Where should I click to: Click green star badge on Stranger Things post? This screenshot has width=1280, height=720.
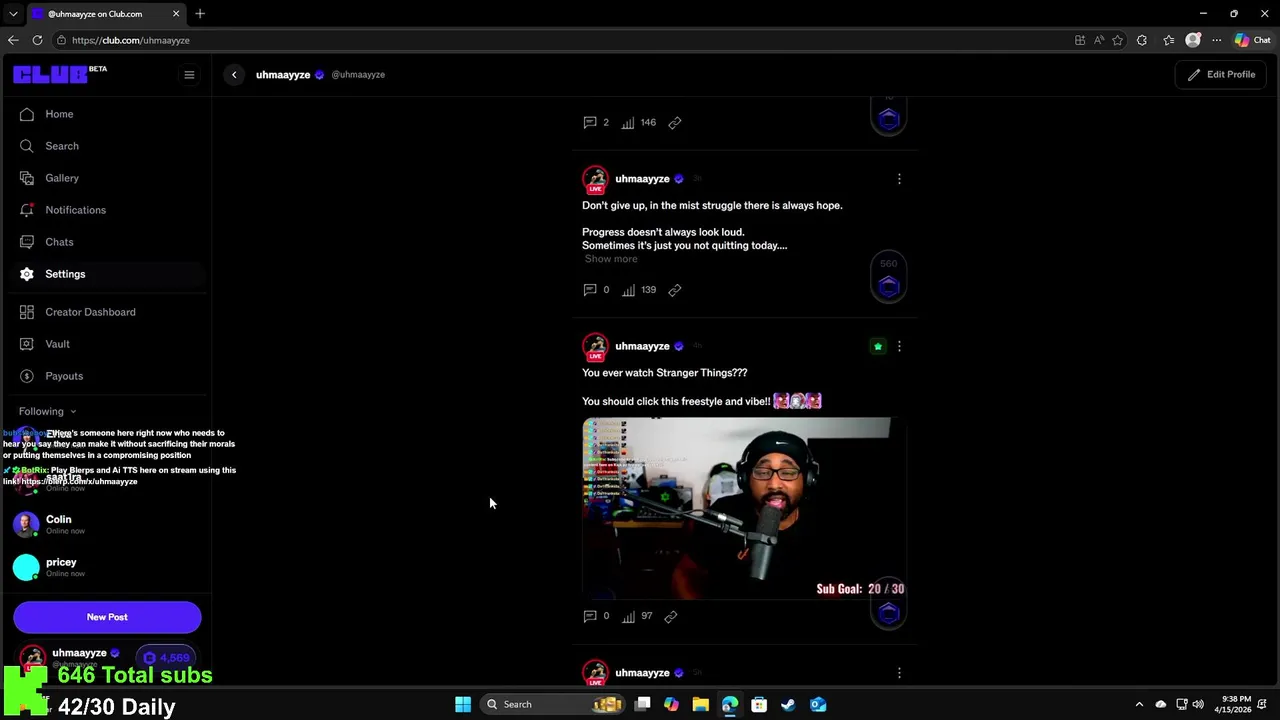click(x=878, y=346)
